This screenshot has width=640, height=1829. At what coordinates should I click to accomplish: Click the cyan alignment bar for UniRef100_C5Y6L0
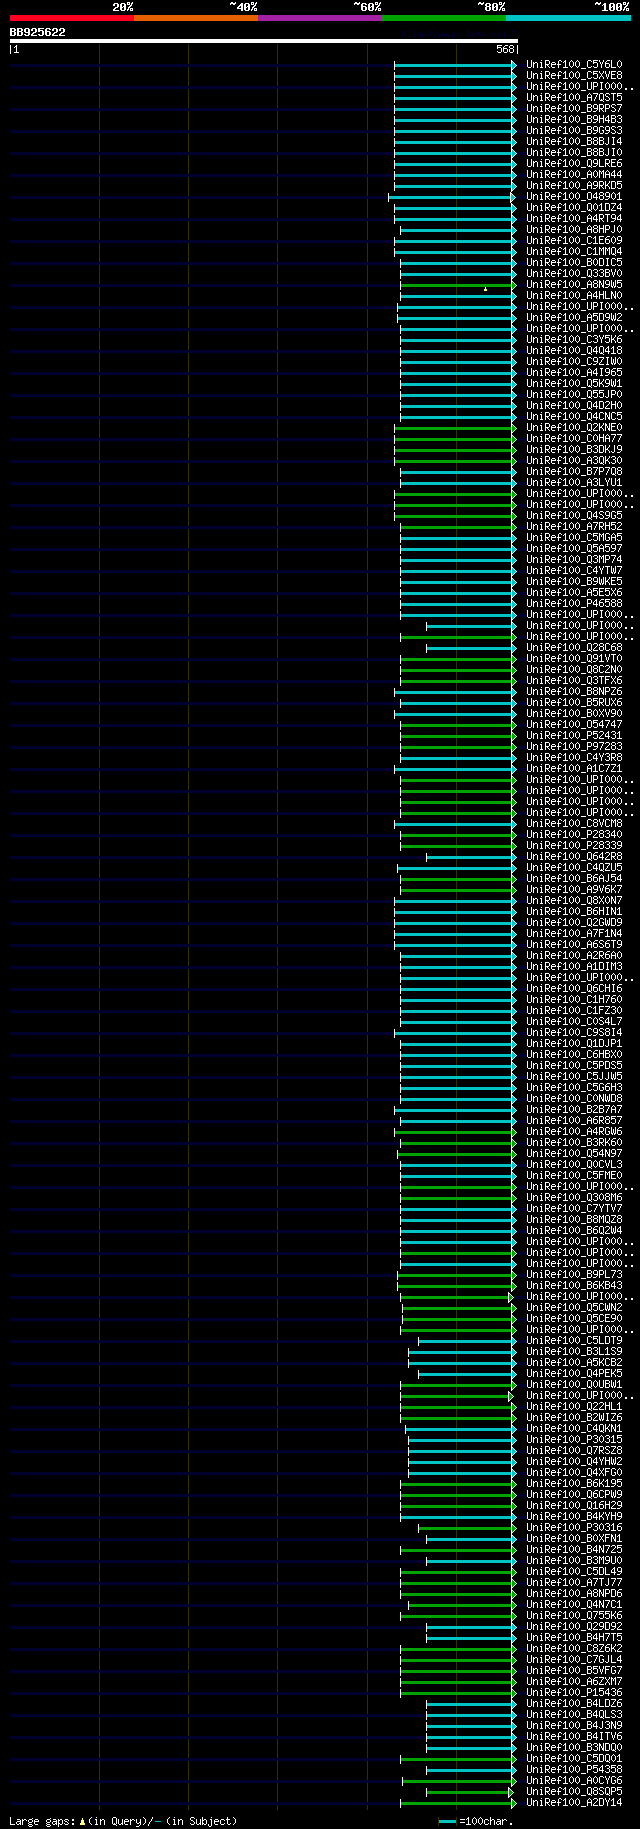click(455, 65)
